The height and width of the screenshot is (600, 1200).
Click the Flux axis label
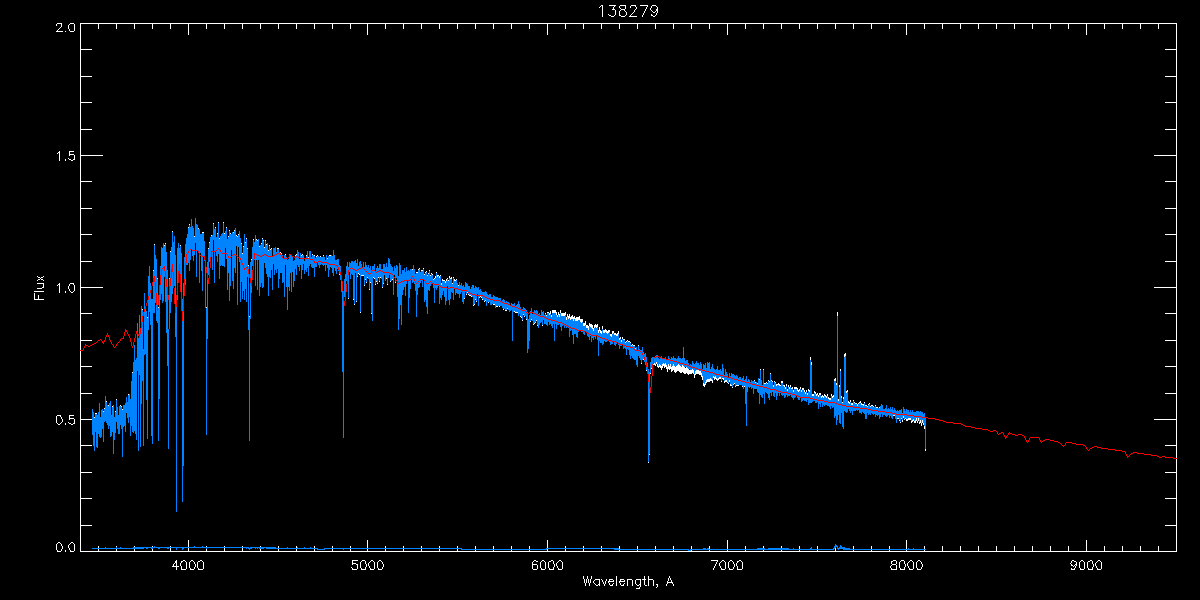[x=40, y=287]
